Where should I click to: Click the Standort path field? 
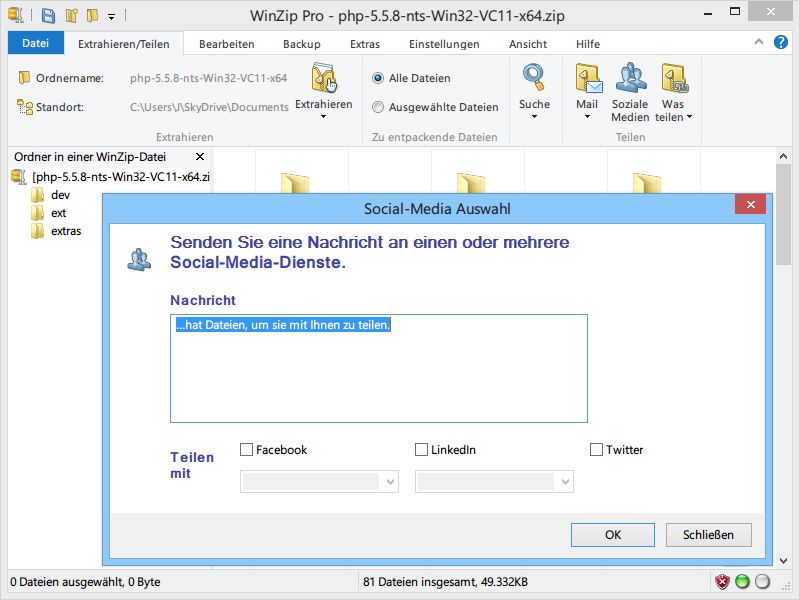point(209,107)
